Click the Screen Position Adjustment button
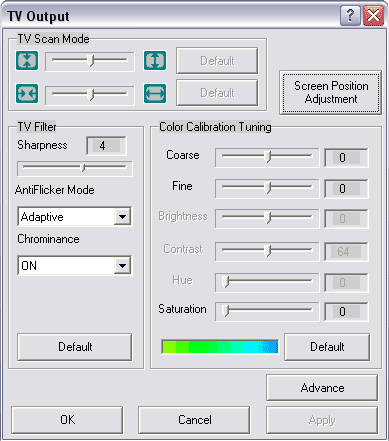Image resolution: width=389 pixels, height=441 pixels. (x=331, y=93)
